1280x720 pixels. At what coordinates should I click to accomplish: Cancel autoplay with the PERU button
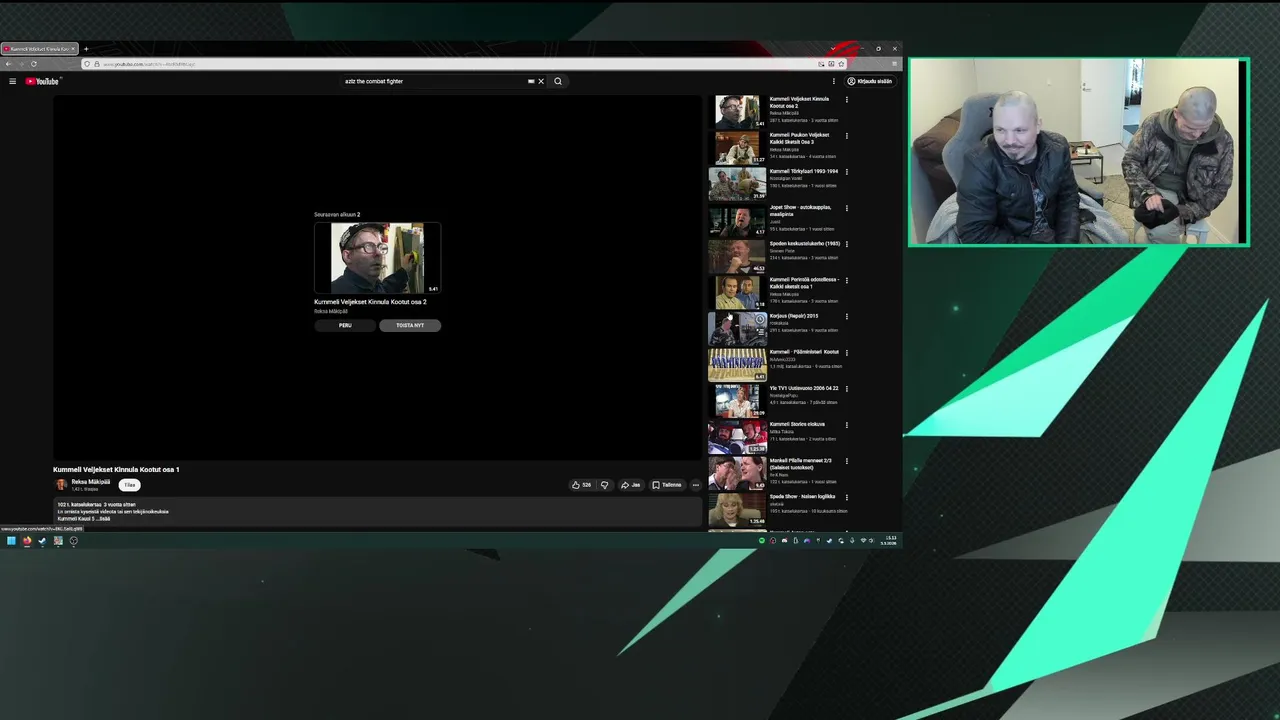tap(345, 325)
